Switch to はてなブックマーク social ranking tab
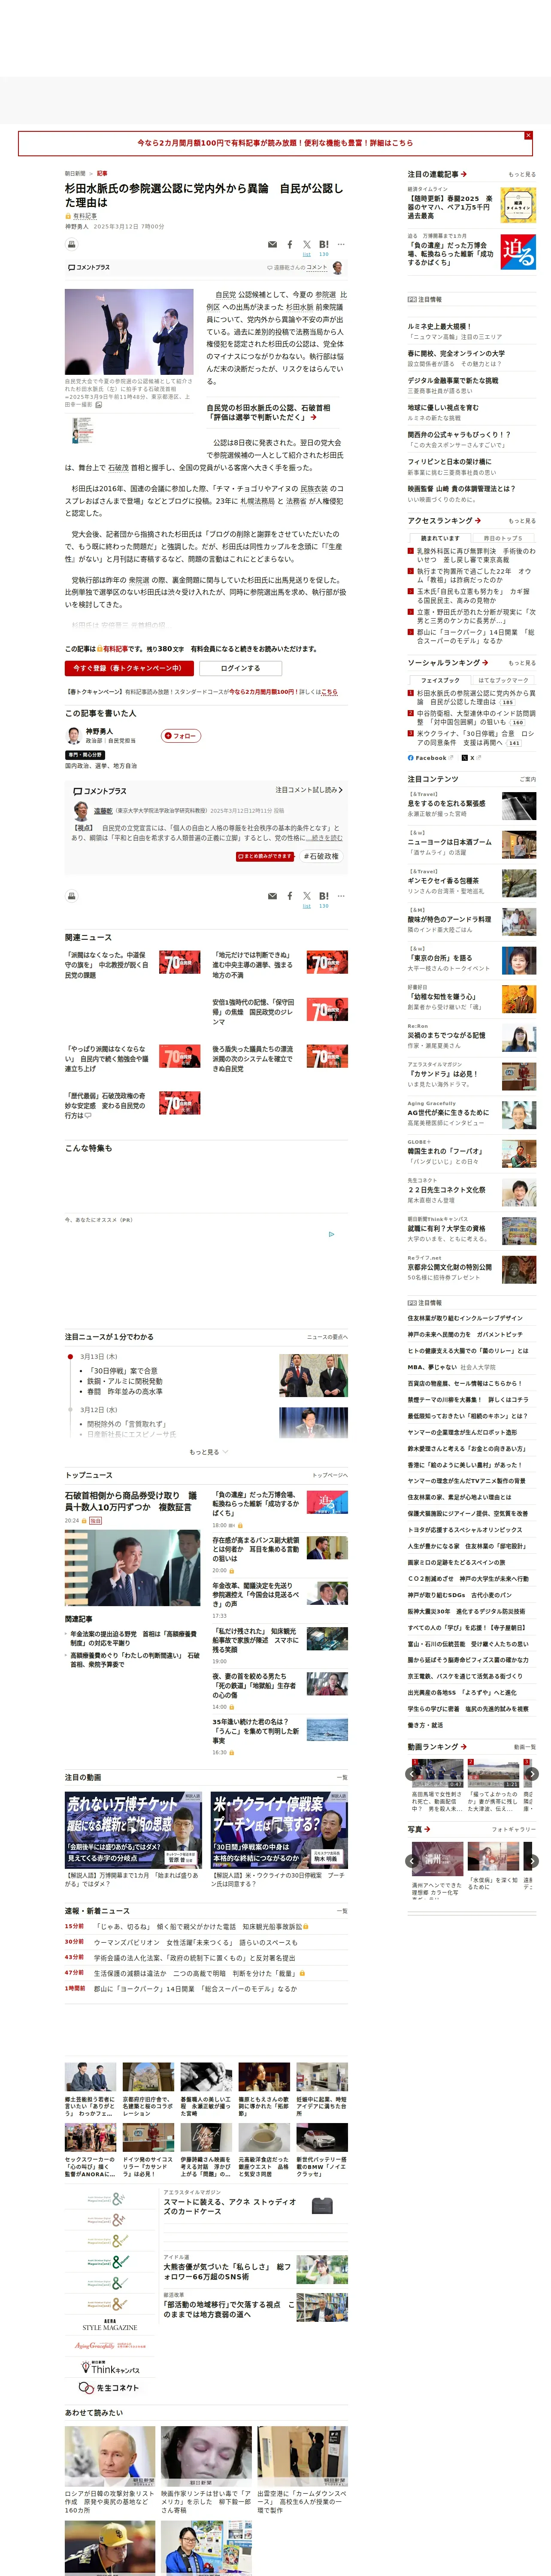The height and width of the screenshot is (2576, 551). [x=504, y=680]
